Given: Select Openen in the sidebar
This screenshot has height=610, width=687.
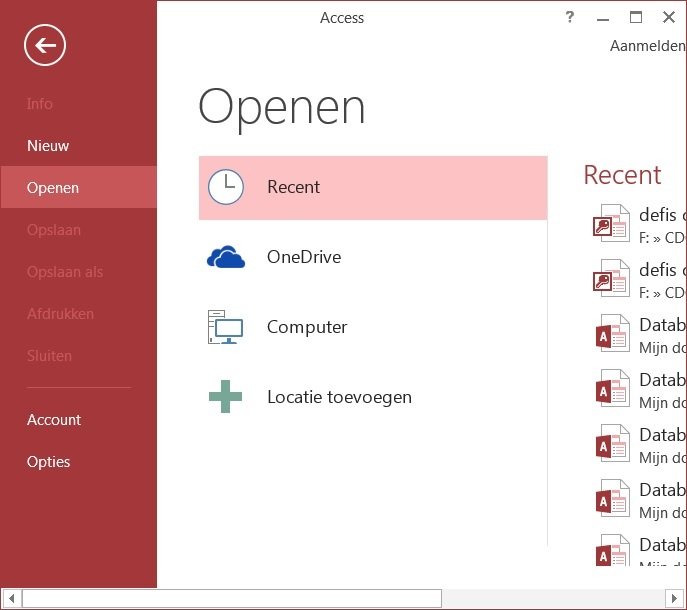Looking at the screenshot, I should [78, 188].
